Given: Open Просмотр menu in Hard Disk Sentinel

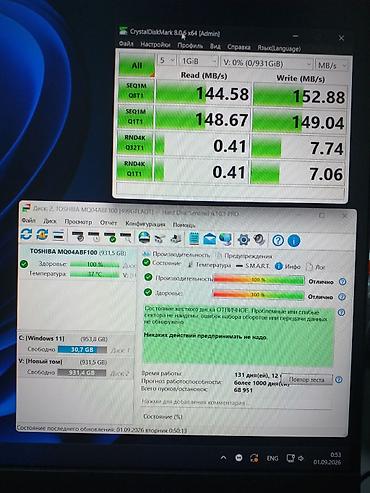Looking at the screenshot, I should coord(78,222).
